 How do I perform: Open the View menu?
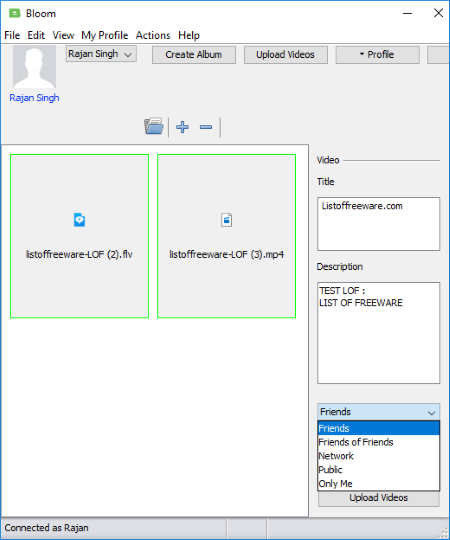pos(63,35)
